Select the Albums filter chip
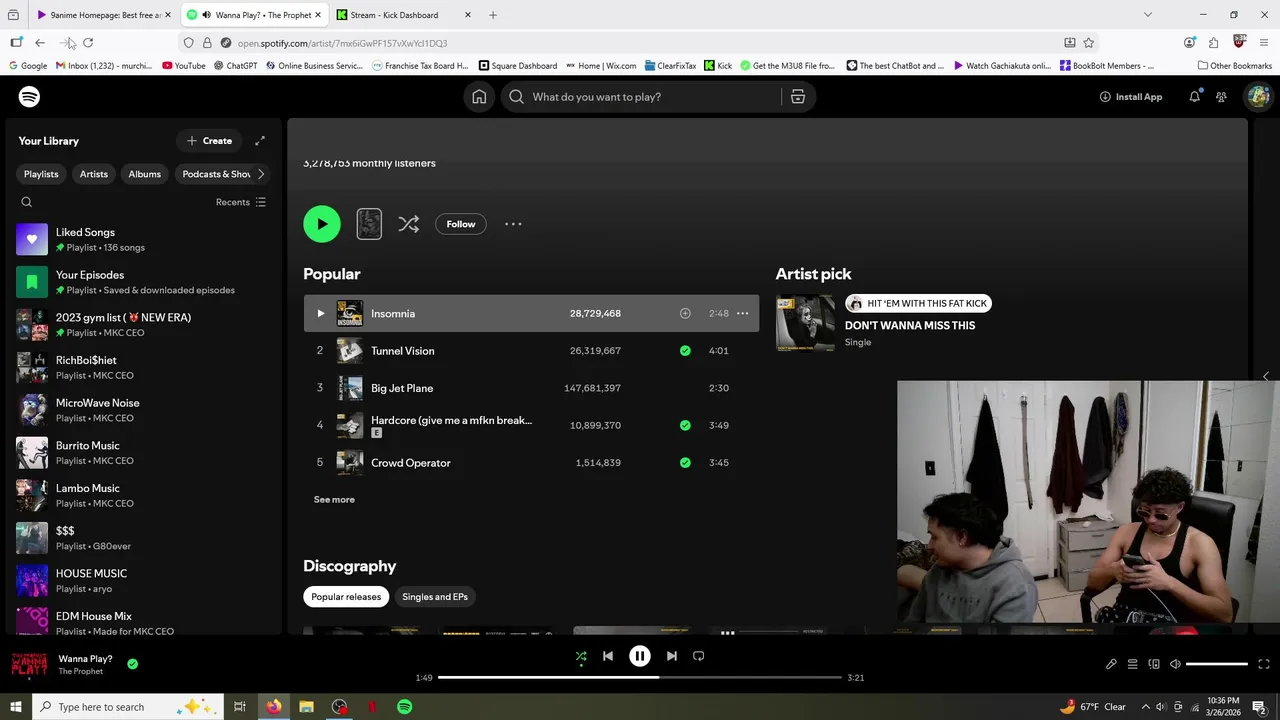This screenshot has width=1280, height=720. [144, 174]
